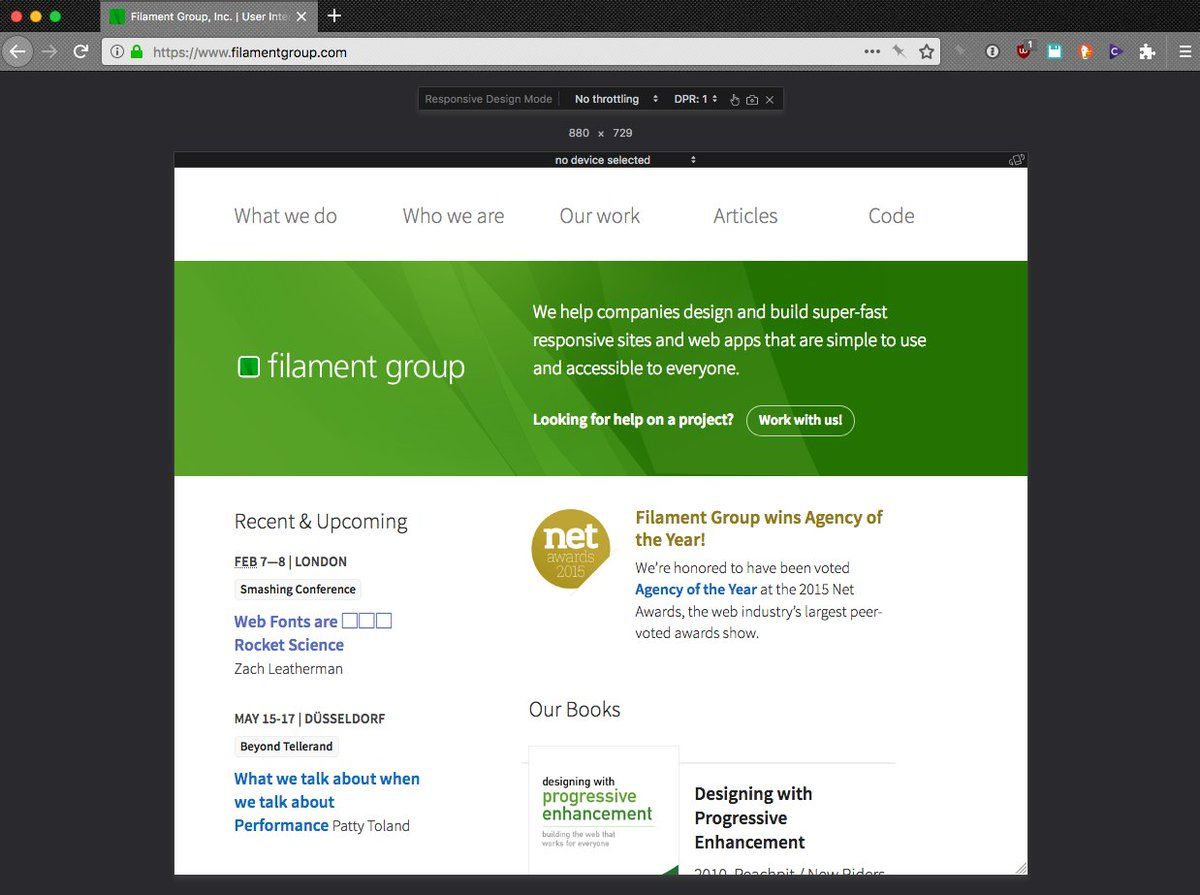Click the 'Zach Leatherman' speaker name
The image size is (1200, 895).
(288, 669)
